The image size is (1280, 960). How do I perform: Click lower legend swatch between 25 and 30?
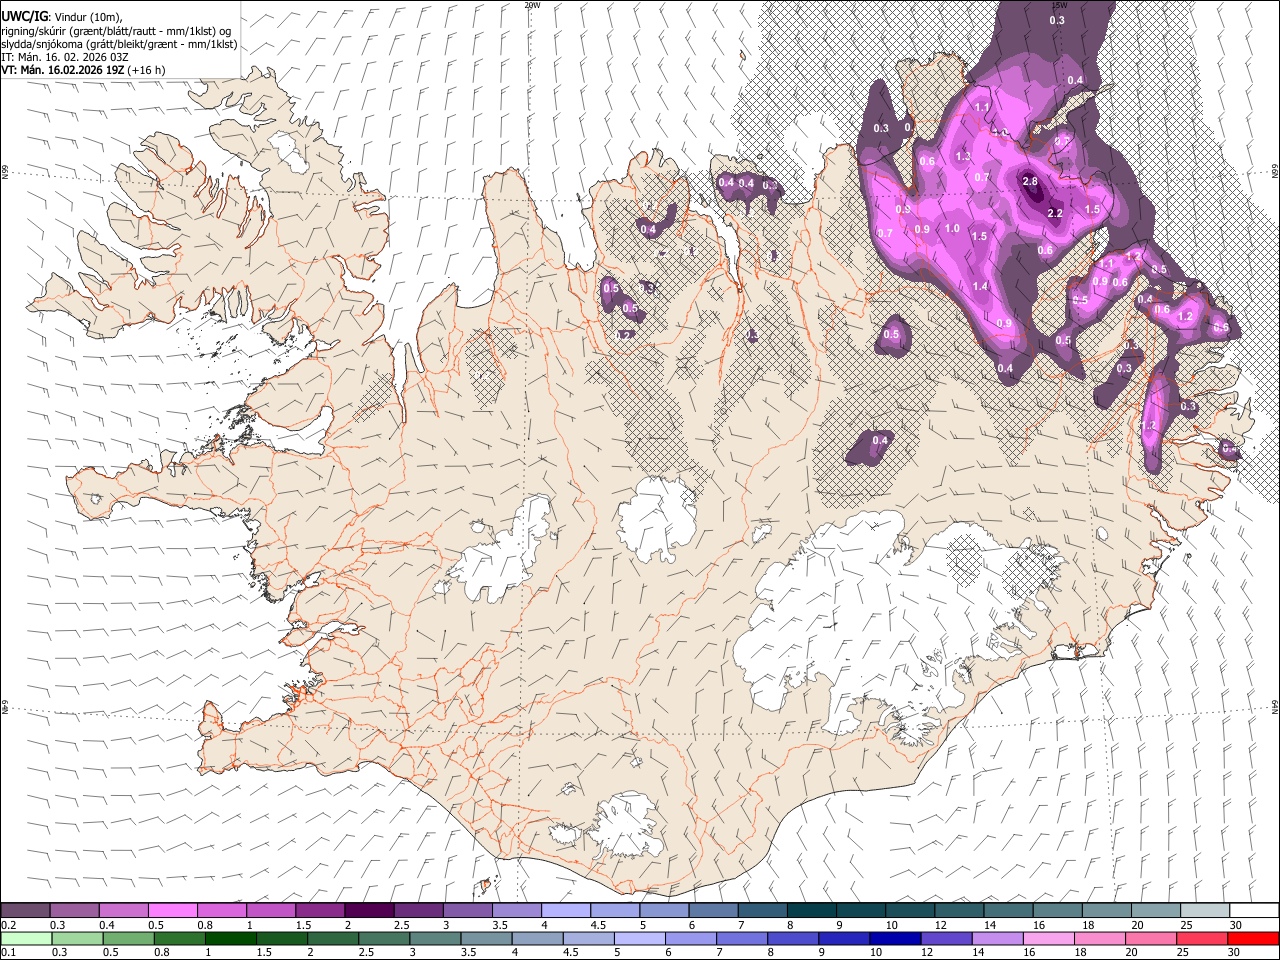pyautogui.click(x=1202, y=938)
